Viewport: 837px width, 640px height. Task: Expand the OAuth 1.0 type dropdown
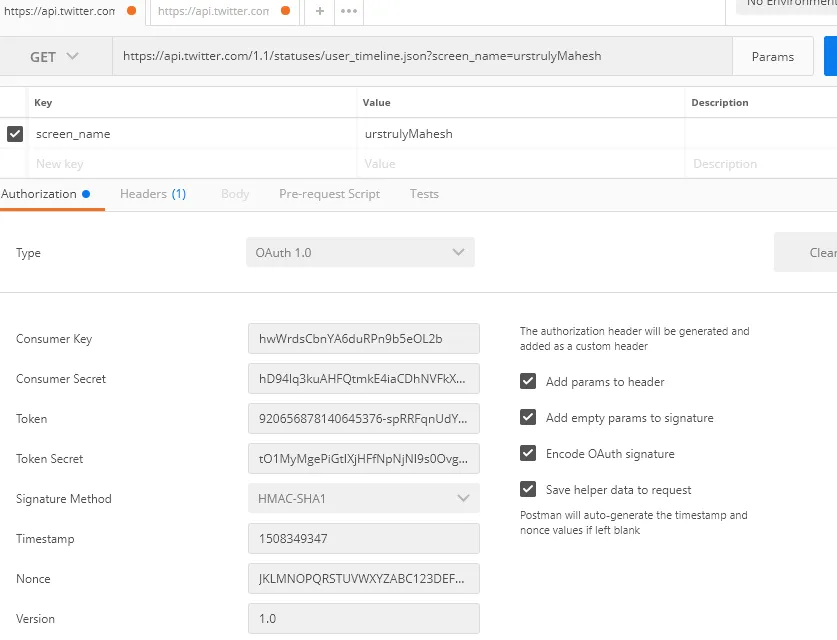[360, 253]
